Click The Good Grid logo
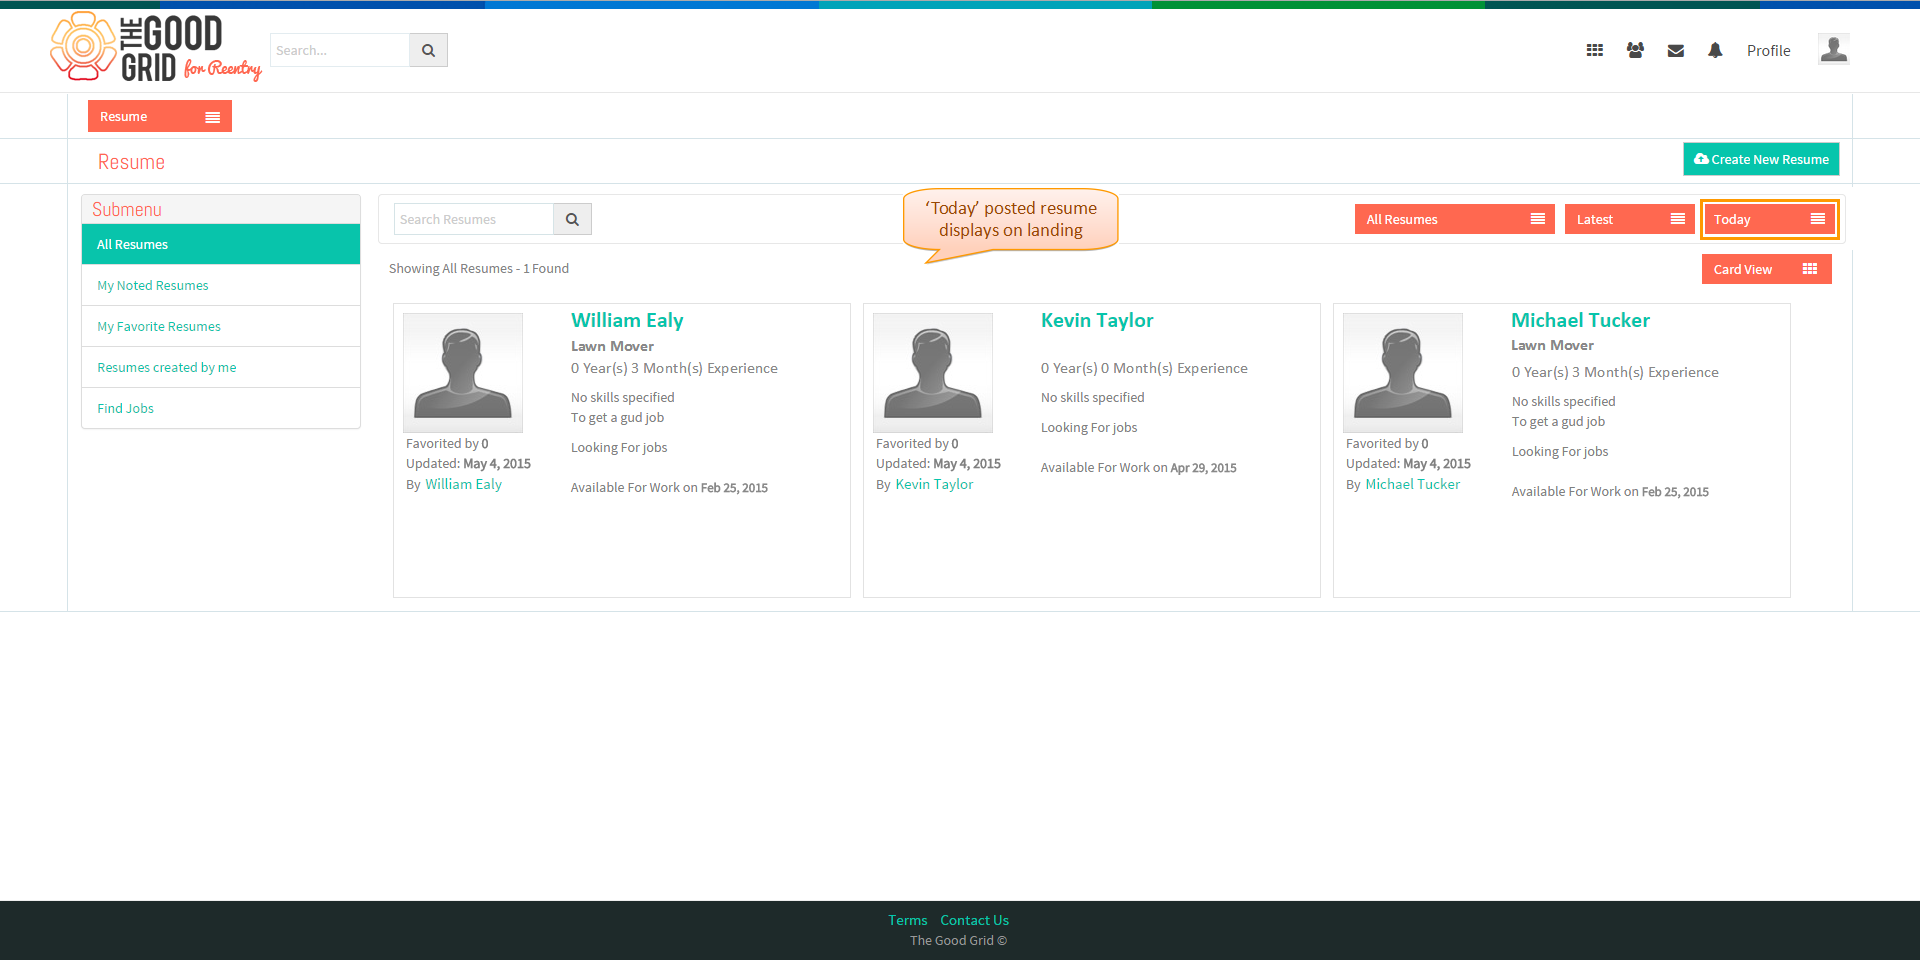This screenshot has width=1920, height=961. [156, 47]
